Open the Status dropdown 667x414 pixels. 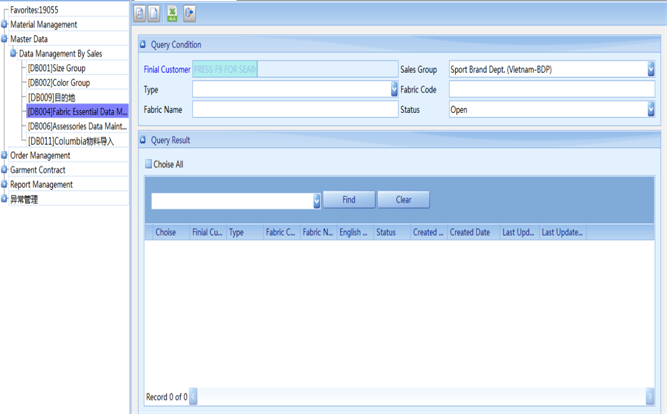point(650,110)
